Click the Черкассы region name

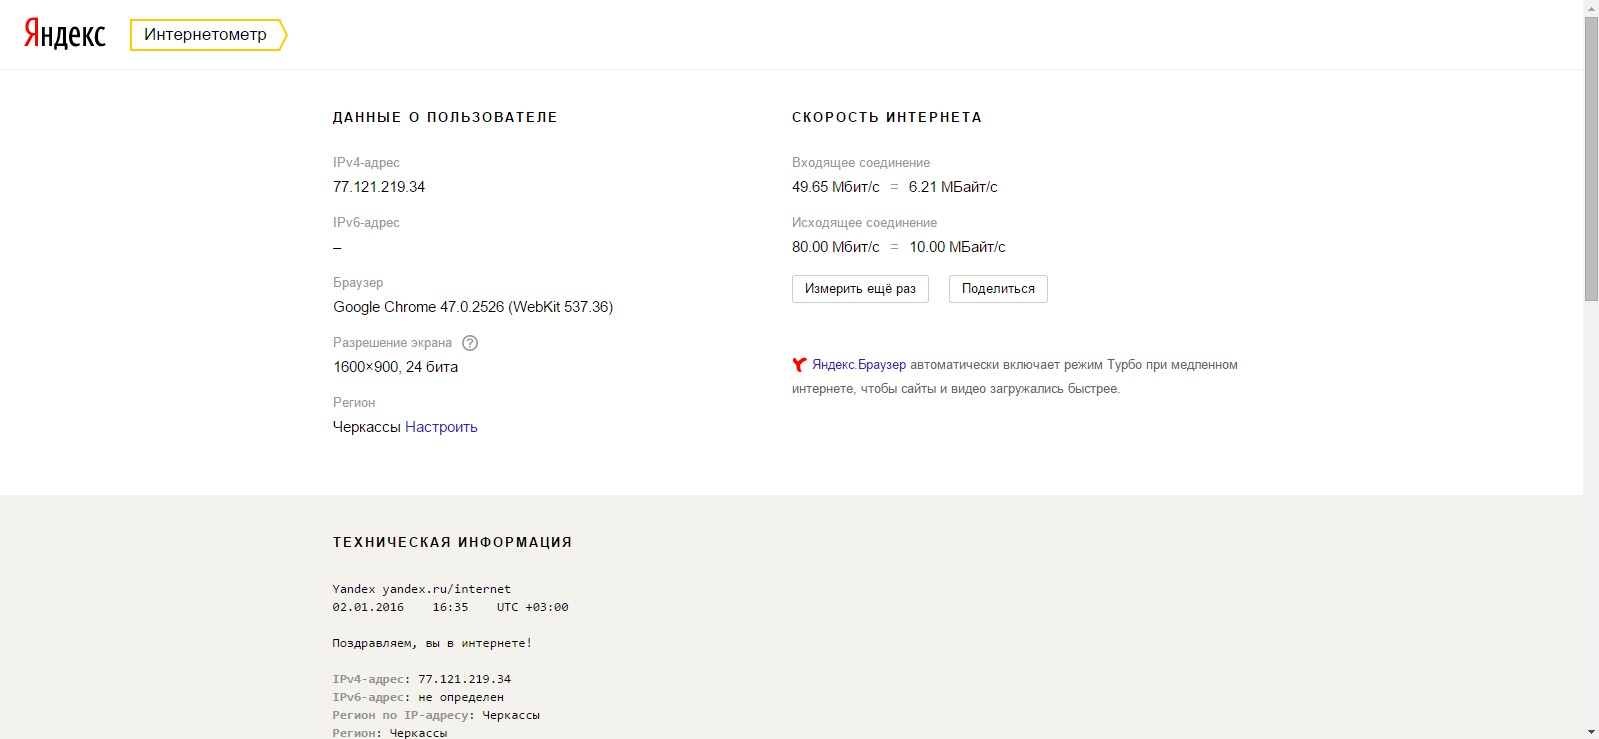[x=367, y=427]
